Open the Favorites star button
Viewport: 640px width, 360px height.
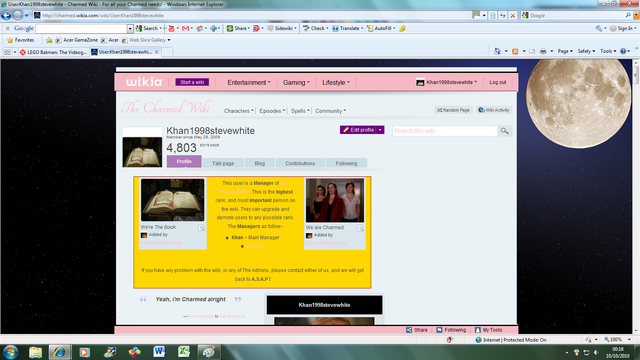pos(21,40)
